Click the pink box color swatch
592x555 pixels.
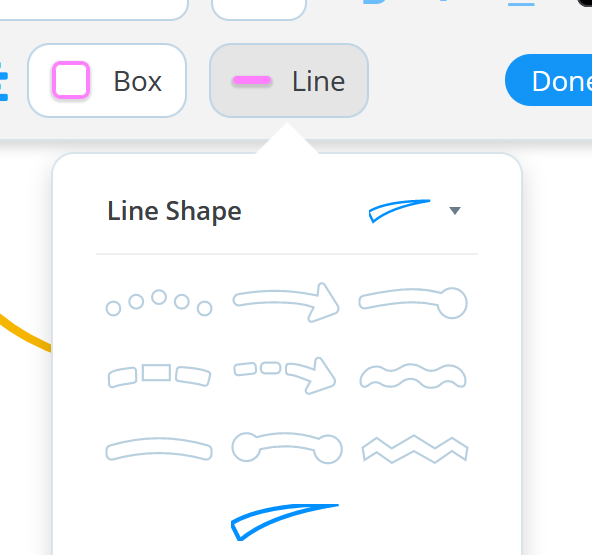(71, 80)
